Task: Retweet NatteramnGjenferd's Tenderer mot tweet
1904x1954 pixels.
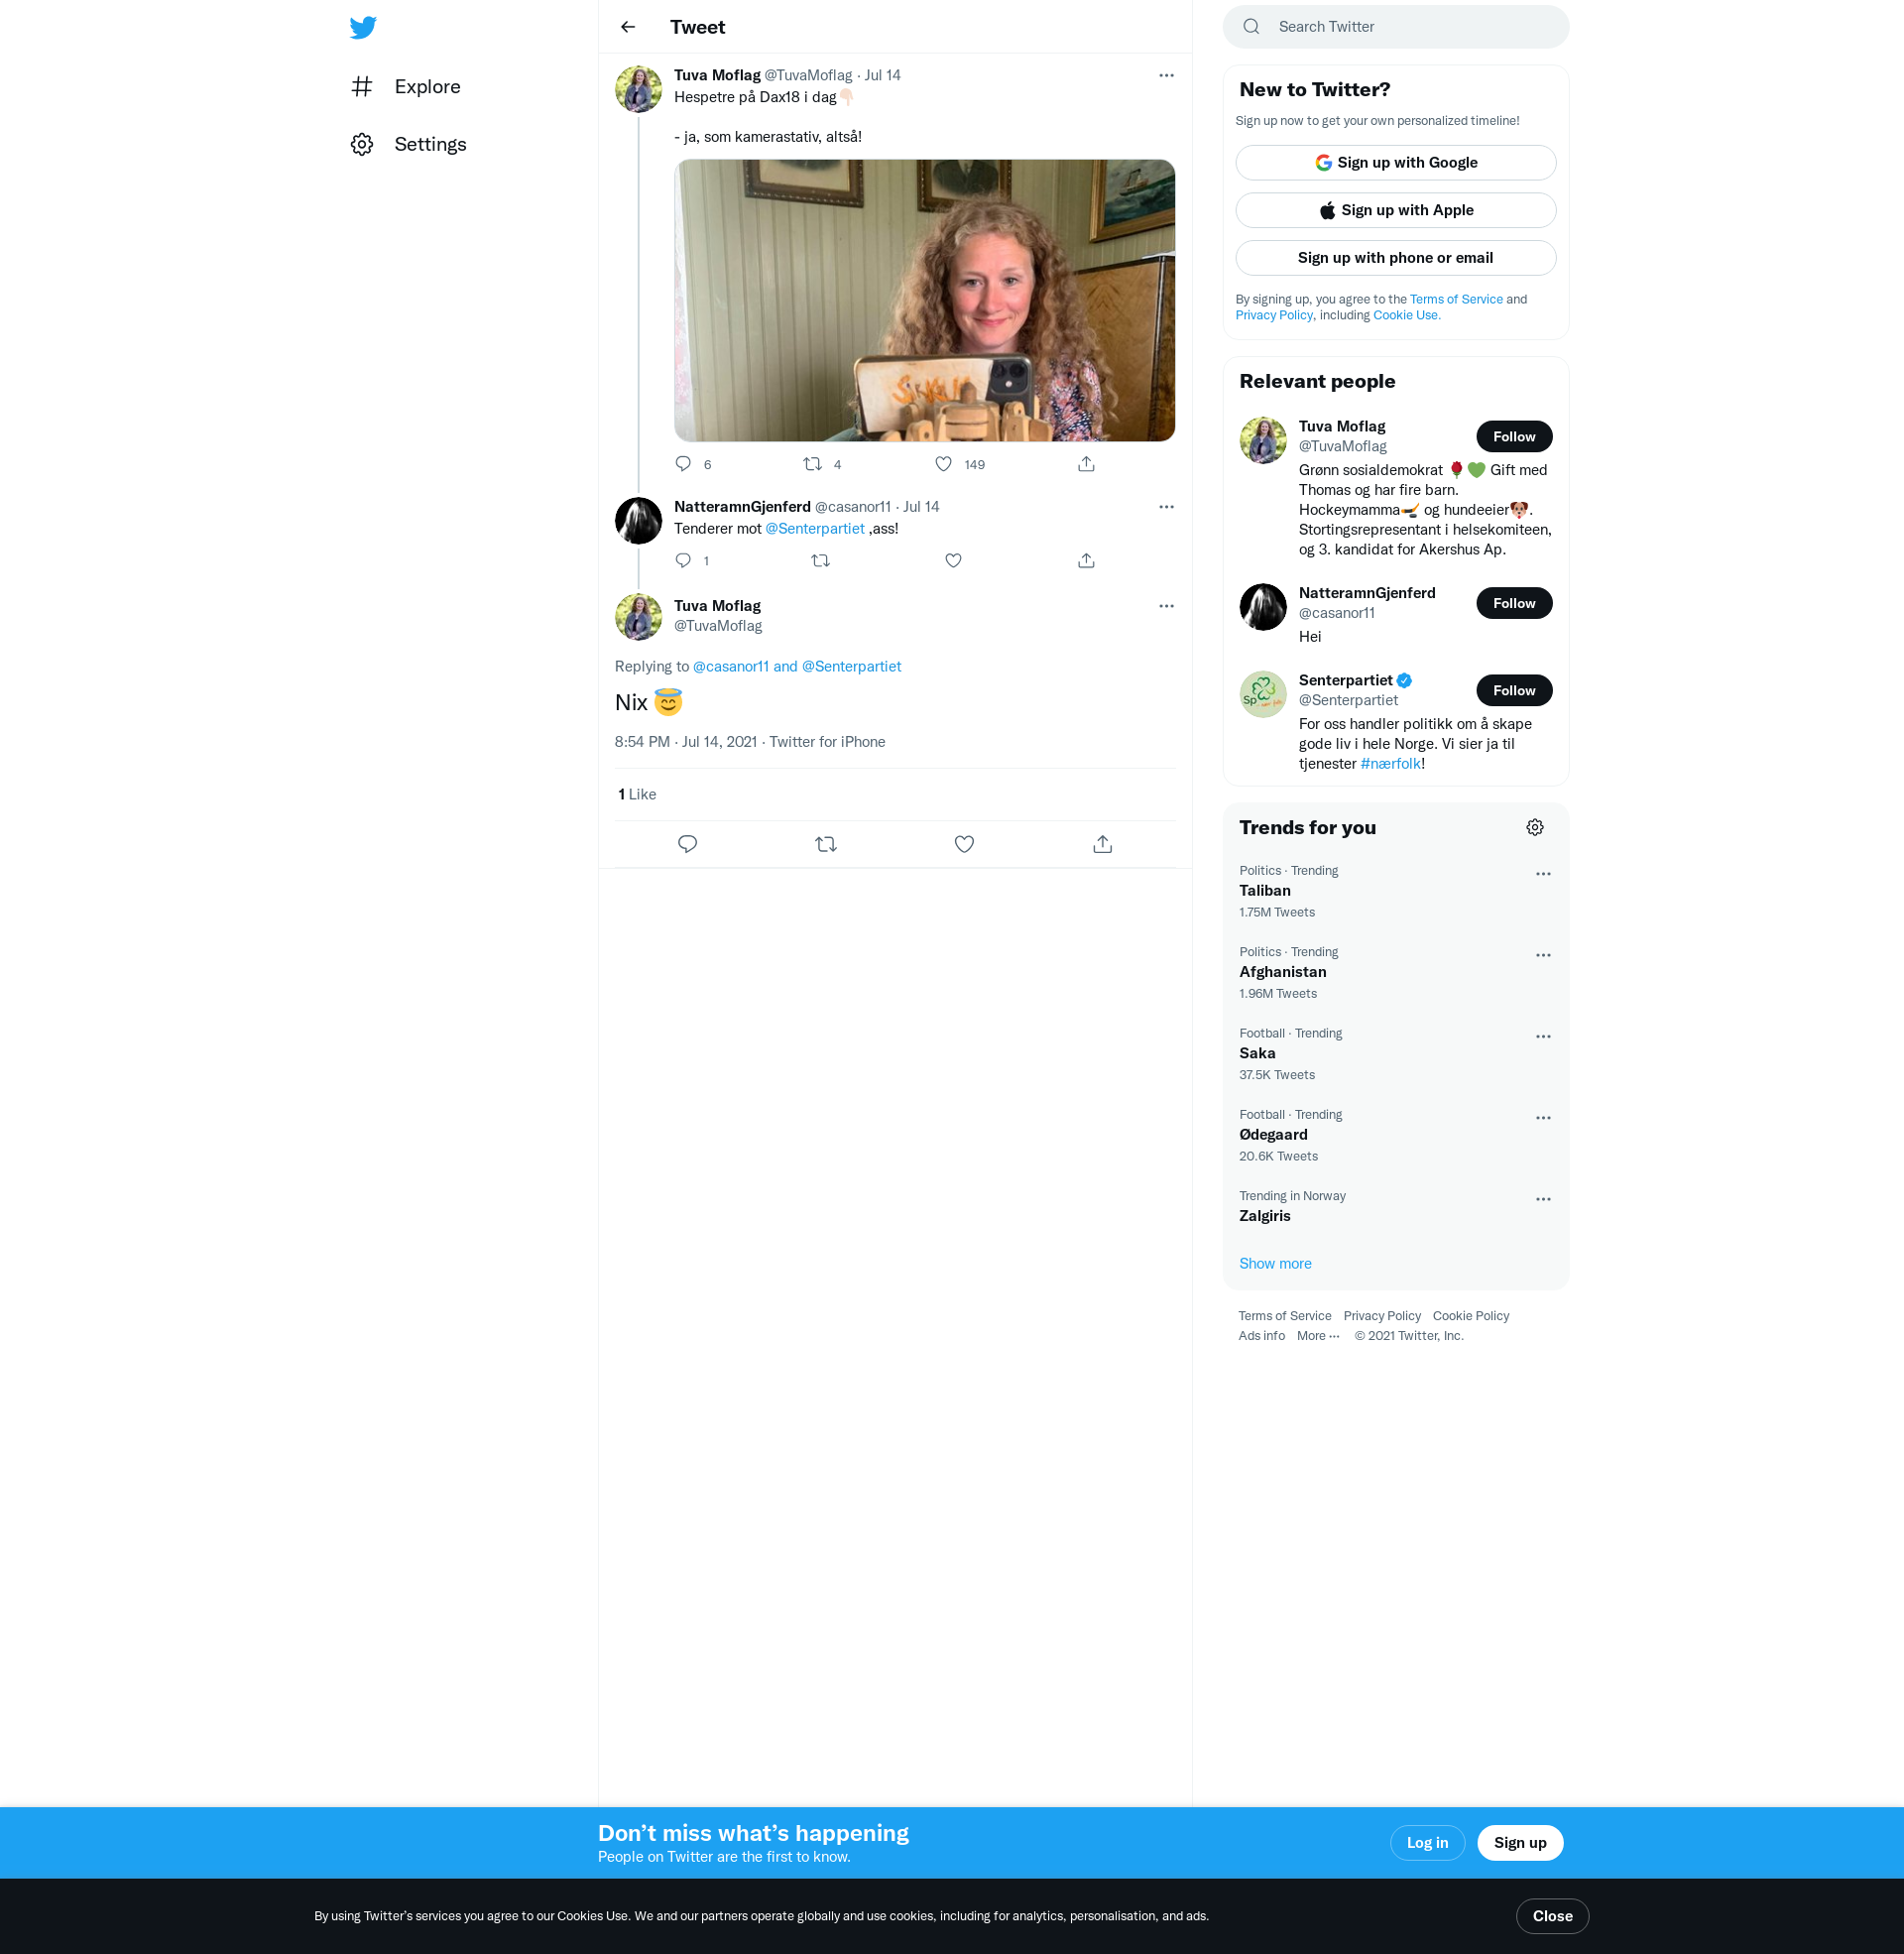Action: click(820, 560)
